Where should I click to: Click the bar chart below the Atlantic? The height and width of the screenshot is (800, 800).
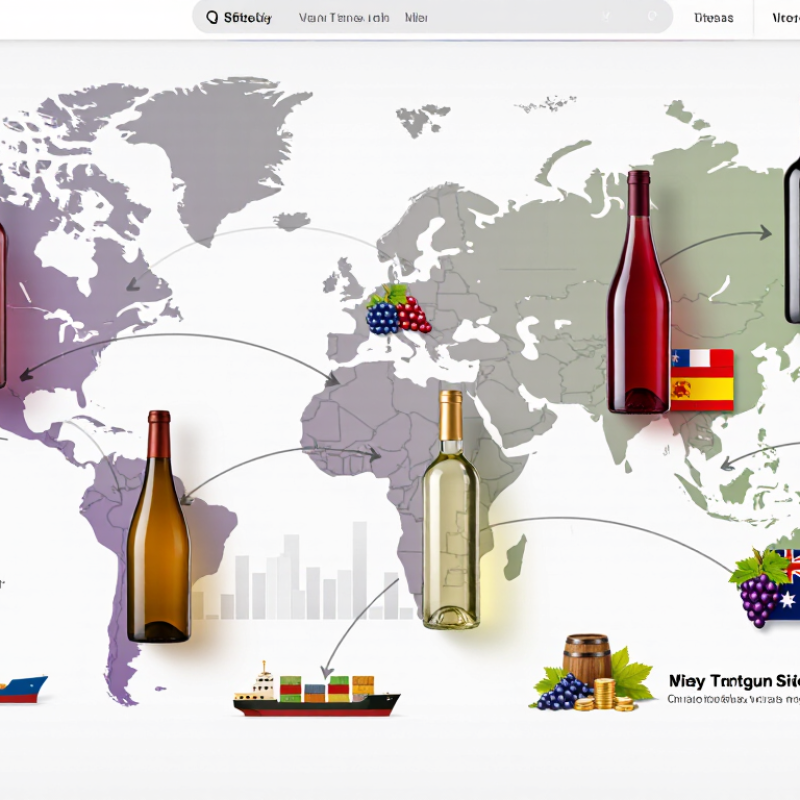301,571
